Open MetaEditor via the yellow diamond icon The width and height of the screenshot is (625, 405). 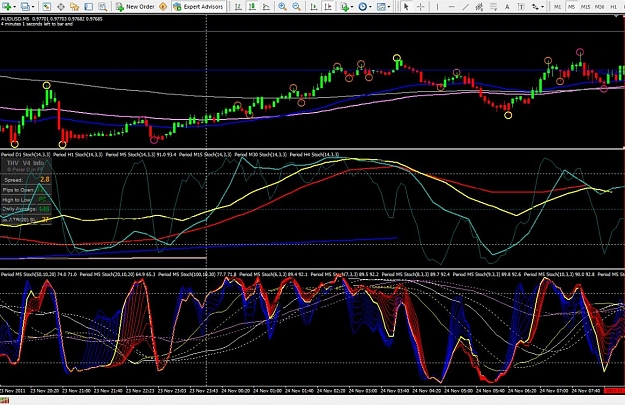point(163,6)
